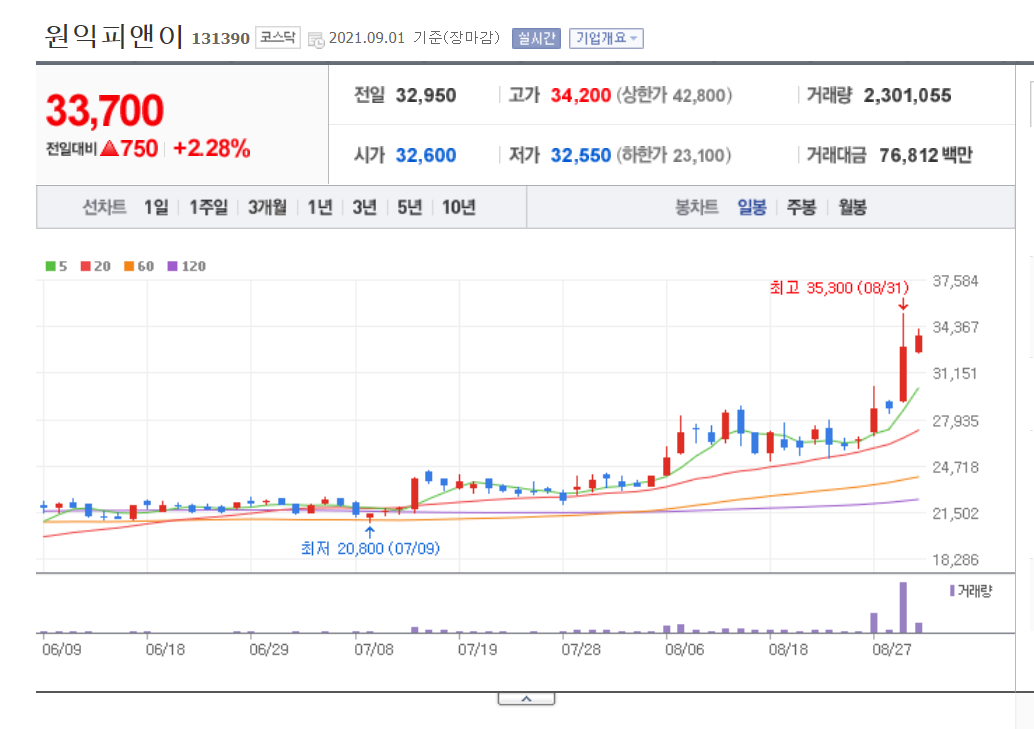The height and width of the screenshot is (729, 1034).
Task: Click the low price 32,550
Action: 581,156
